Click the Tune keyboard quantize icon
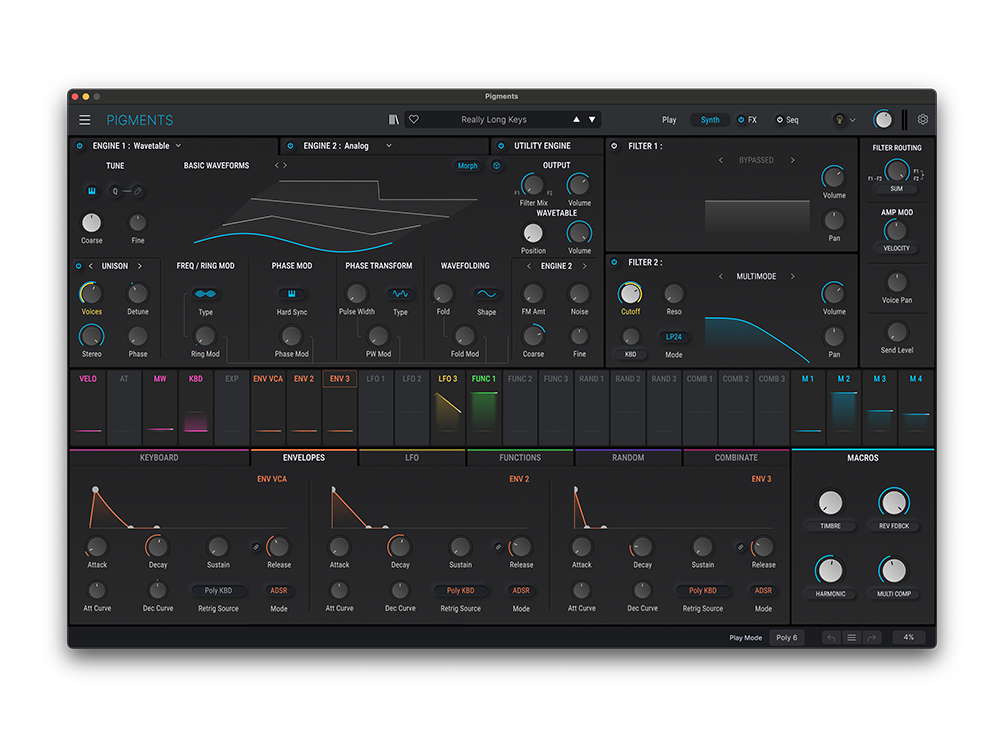 pyautogui.click(x=92, y=191)
